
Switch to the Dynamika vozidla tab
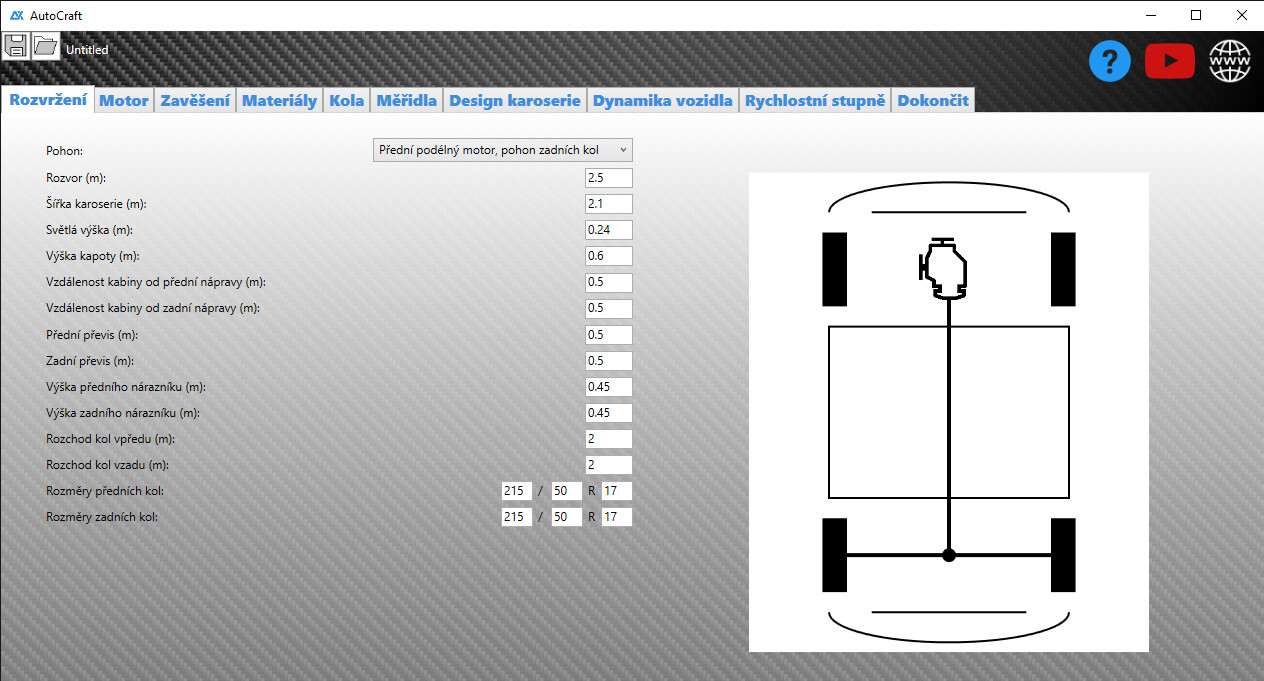click(x=663, y=100)
